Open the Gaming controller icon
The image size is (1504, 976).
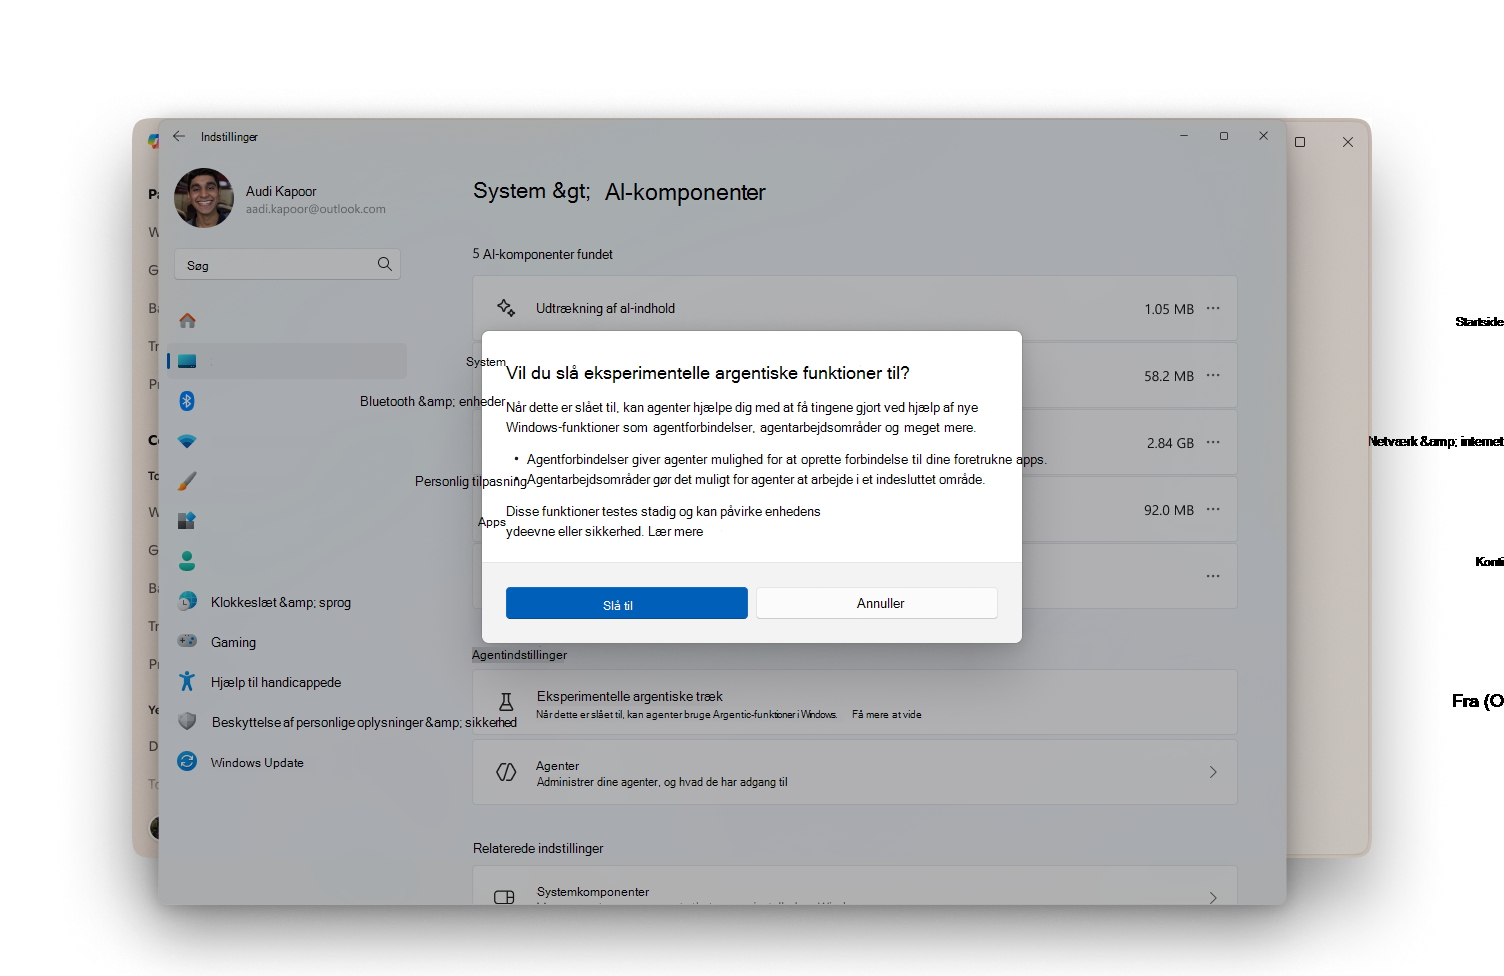pos(187,641)
